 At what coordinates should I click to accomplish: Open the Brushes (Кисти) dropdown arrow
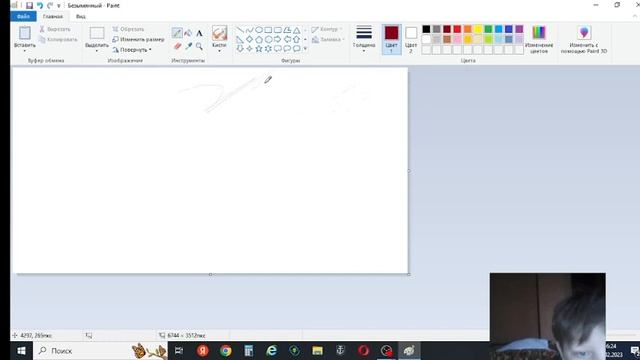pos(219,51)
